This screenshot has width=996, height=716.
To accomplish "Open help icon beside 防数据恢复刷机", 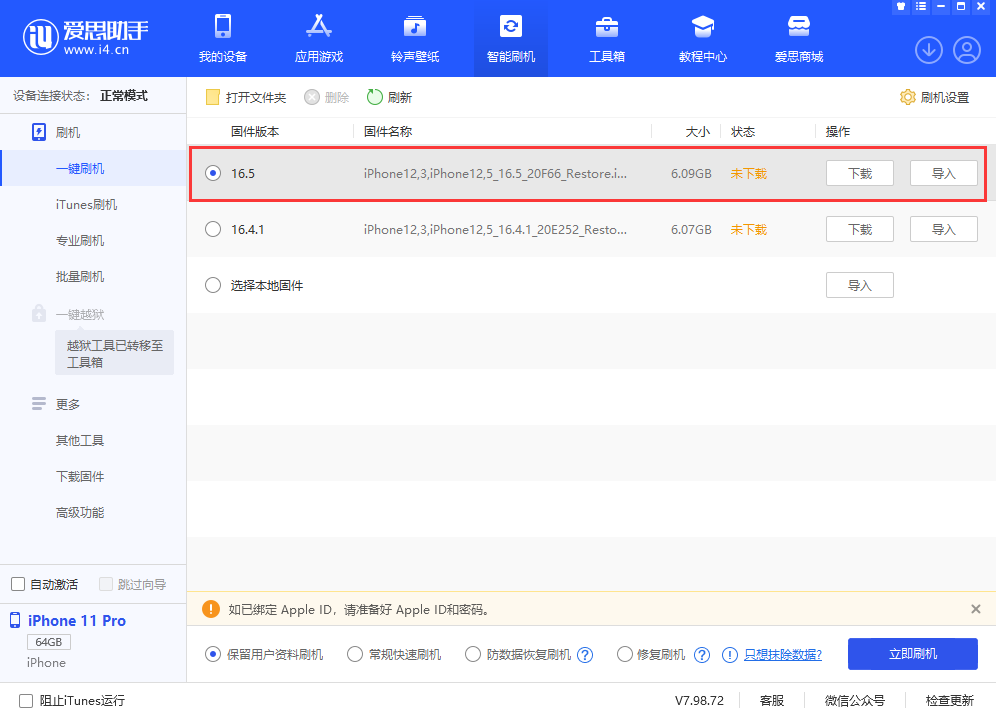I will pyautogui.click(x=585, y=654).
